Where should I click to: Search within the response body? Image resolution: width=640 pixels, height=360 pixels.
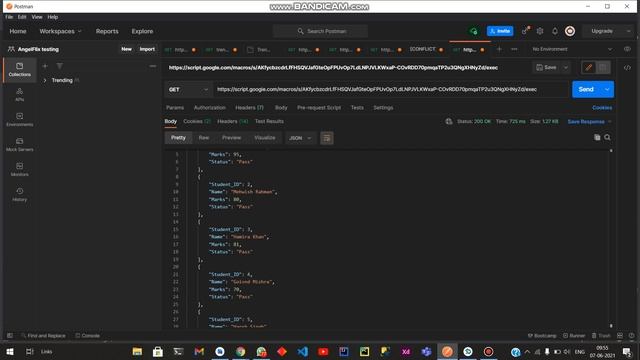coord(607,138)
